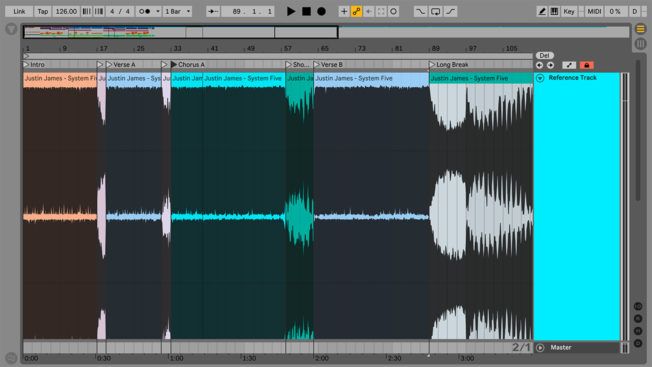
Task: Select the orange Intro clip header
Action: (x=60, y=79)
